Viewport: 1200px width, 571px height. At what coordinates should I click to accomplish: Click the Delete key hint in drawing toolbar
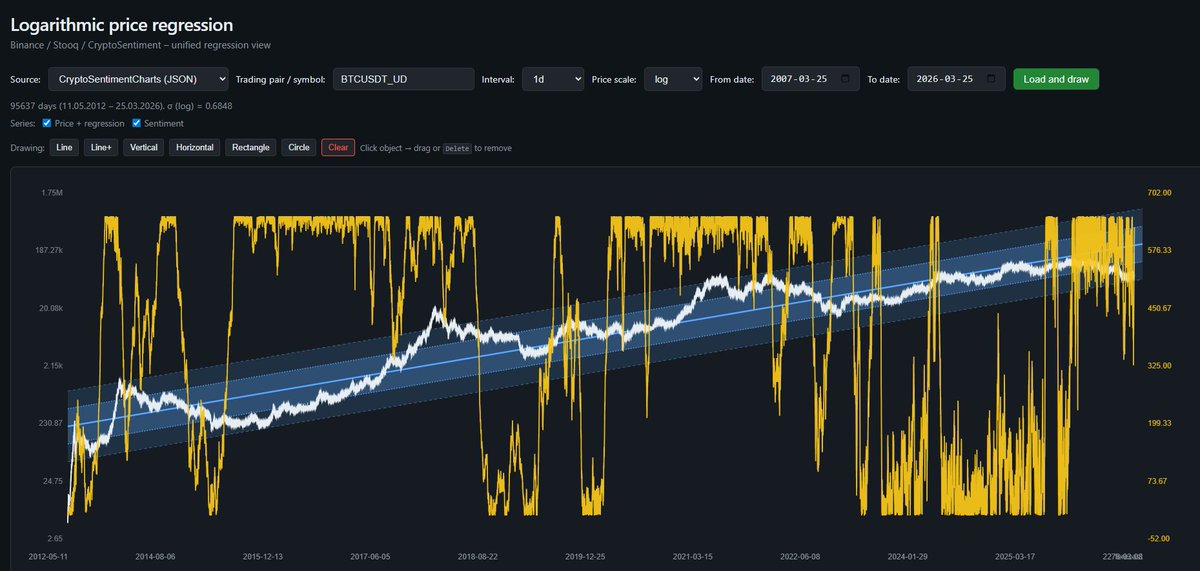pos(457,147)
